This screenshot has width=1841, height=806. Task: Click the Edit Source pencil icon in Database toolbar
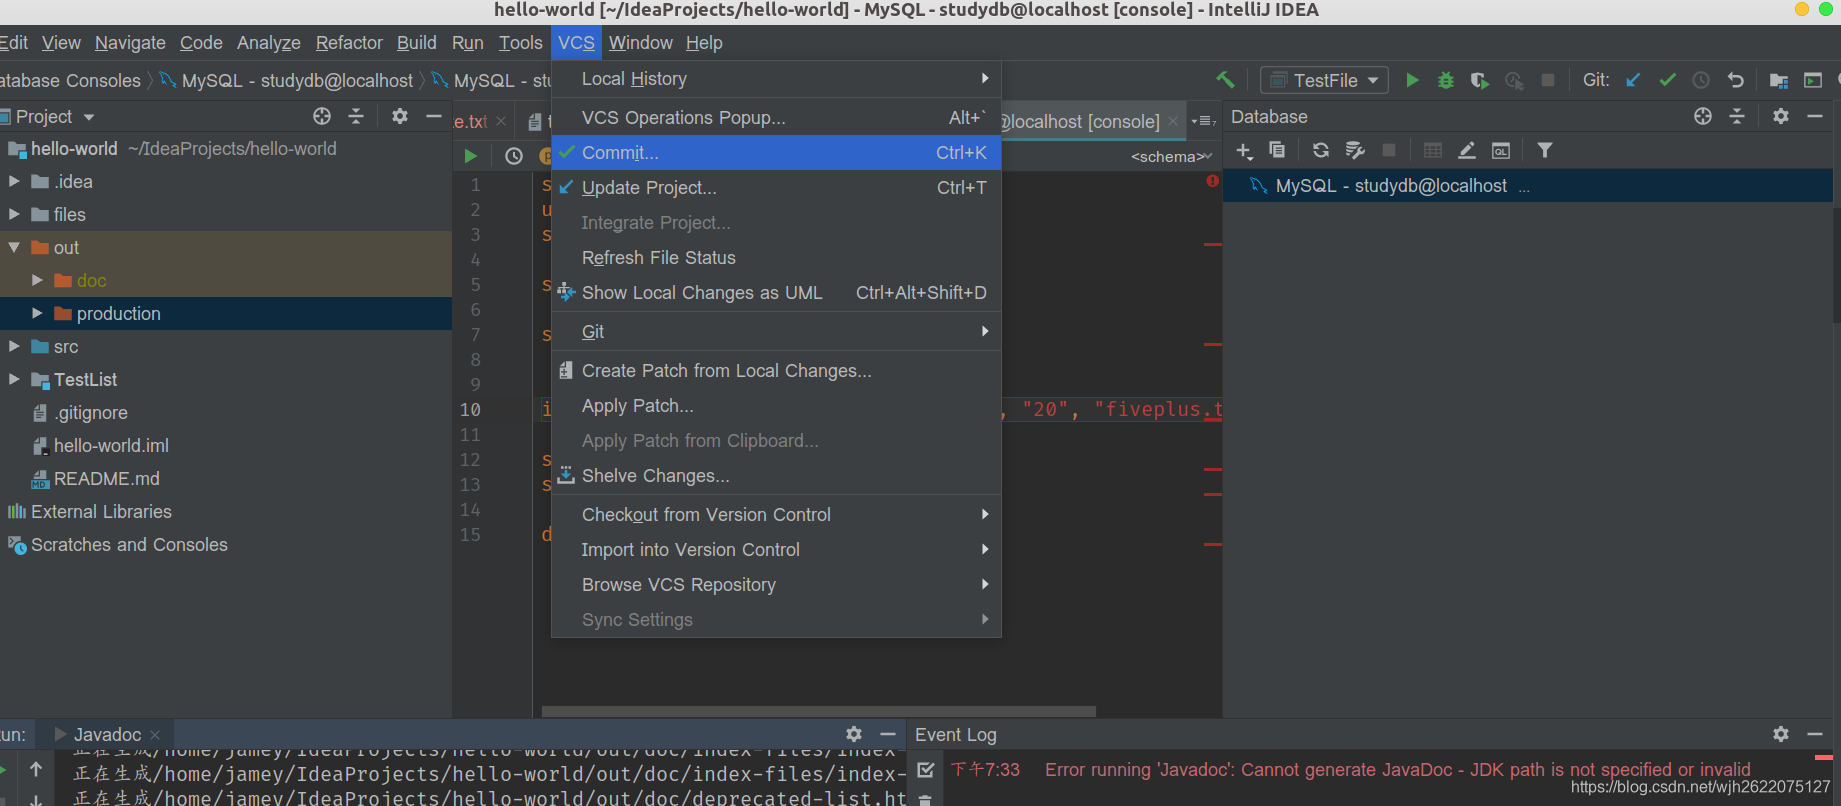pyautogui.click(x=1467, y=150)
